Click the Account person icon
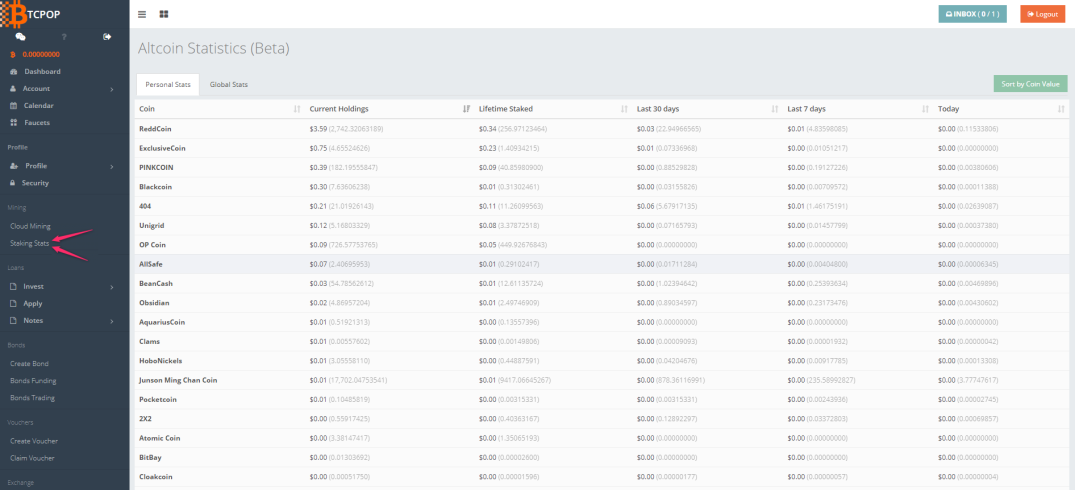The height and width of the screenshot is (490, 1075). point(13,88)
